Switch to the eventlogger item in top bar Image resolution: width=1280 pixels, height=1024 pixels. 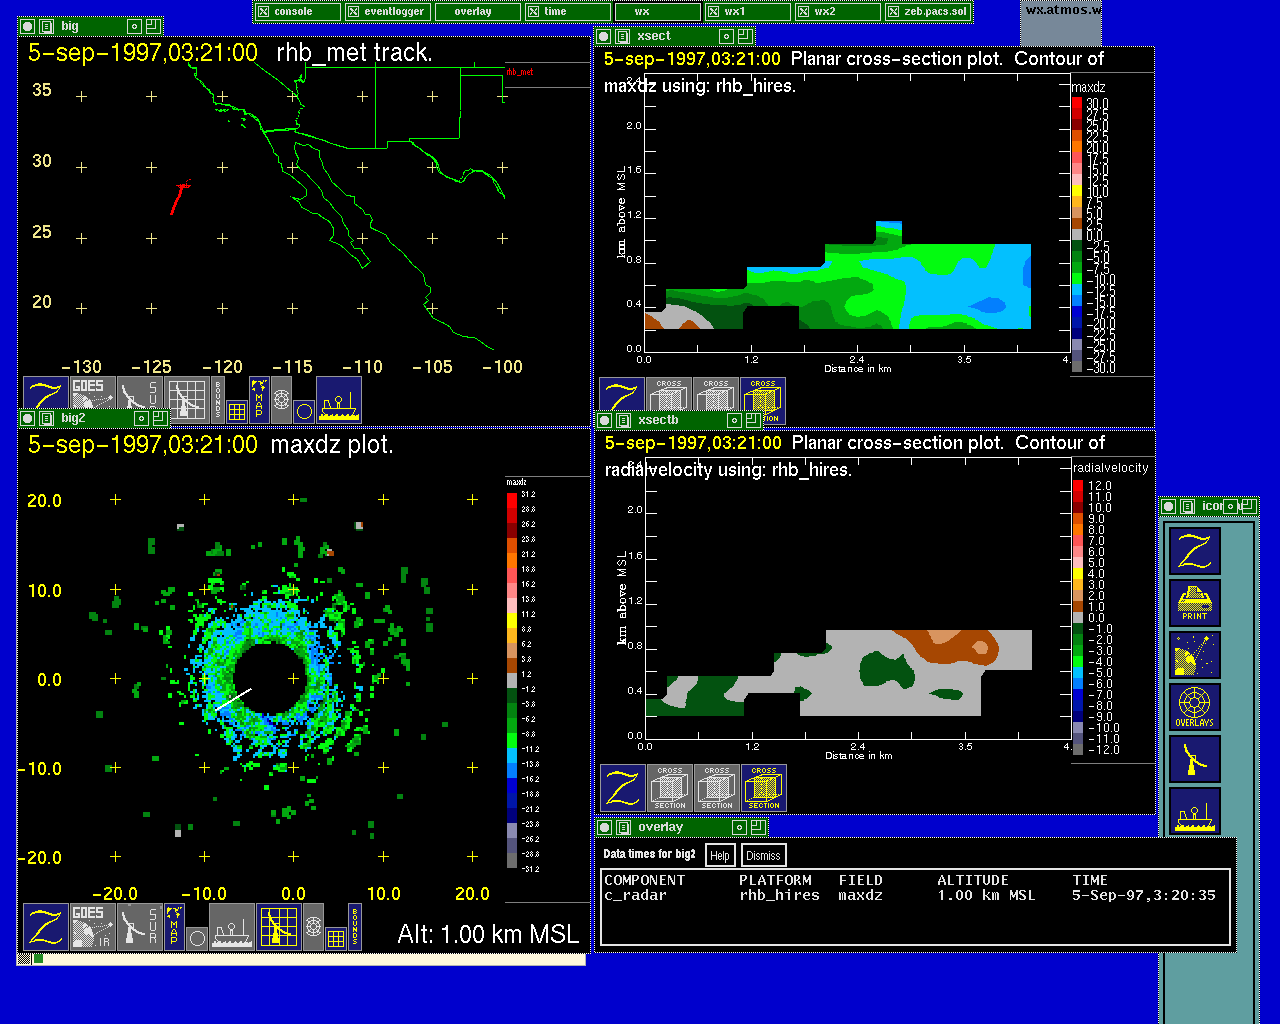click(x=389, y=12)
